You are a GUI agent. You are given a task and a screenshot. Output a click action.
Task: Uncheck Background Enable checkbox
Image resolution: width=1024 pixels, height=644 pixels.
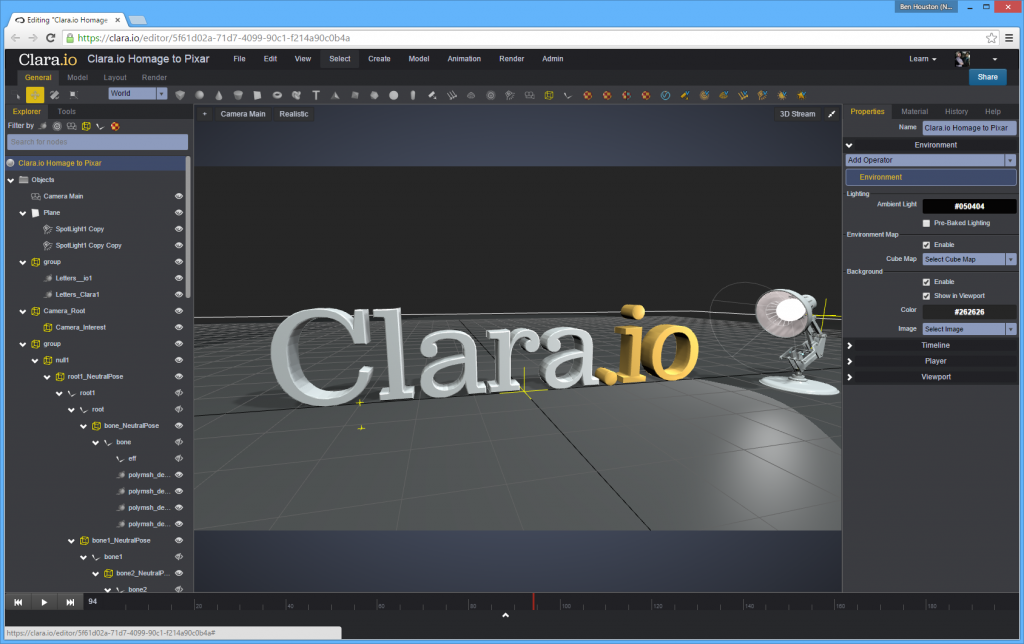coord(926,282)
